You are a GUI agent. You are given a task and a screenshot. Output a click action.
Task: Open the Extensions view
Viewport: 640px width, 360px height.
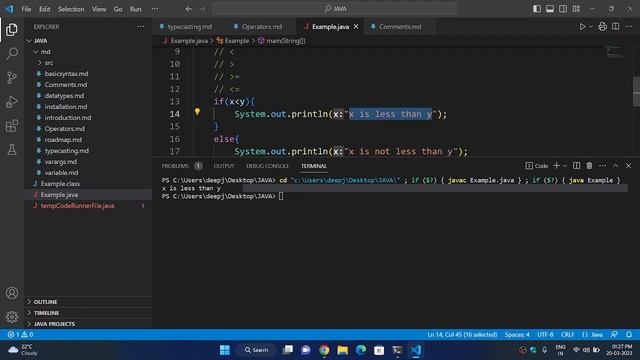coord(12,126)
